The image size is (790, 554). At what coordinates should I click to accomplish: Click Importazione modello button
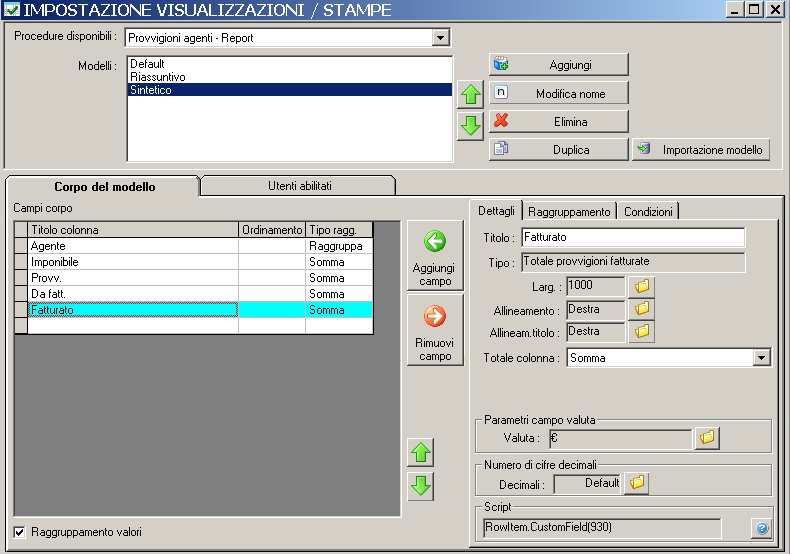pos(701,150)
